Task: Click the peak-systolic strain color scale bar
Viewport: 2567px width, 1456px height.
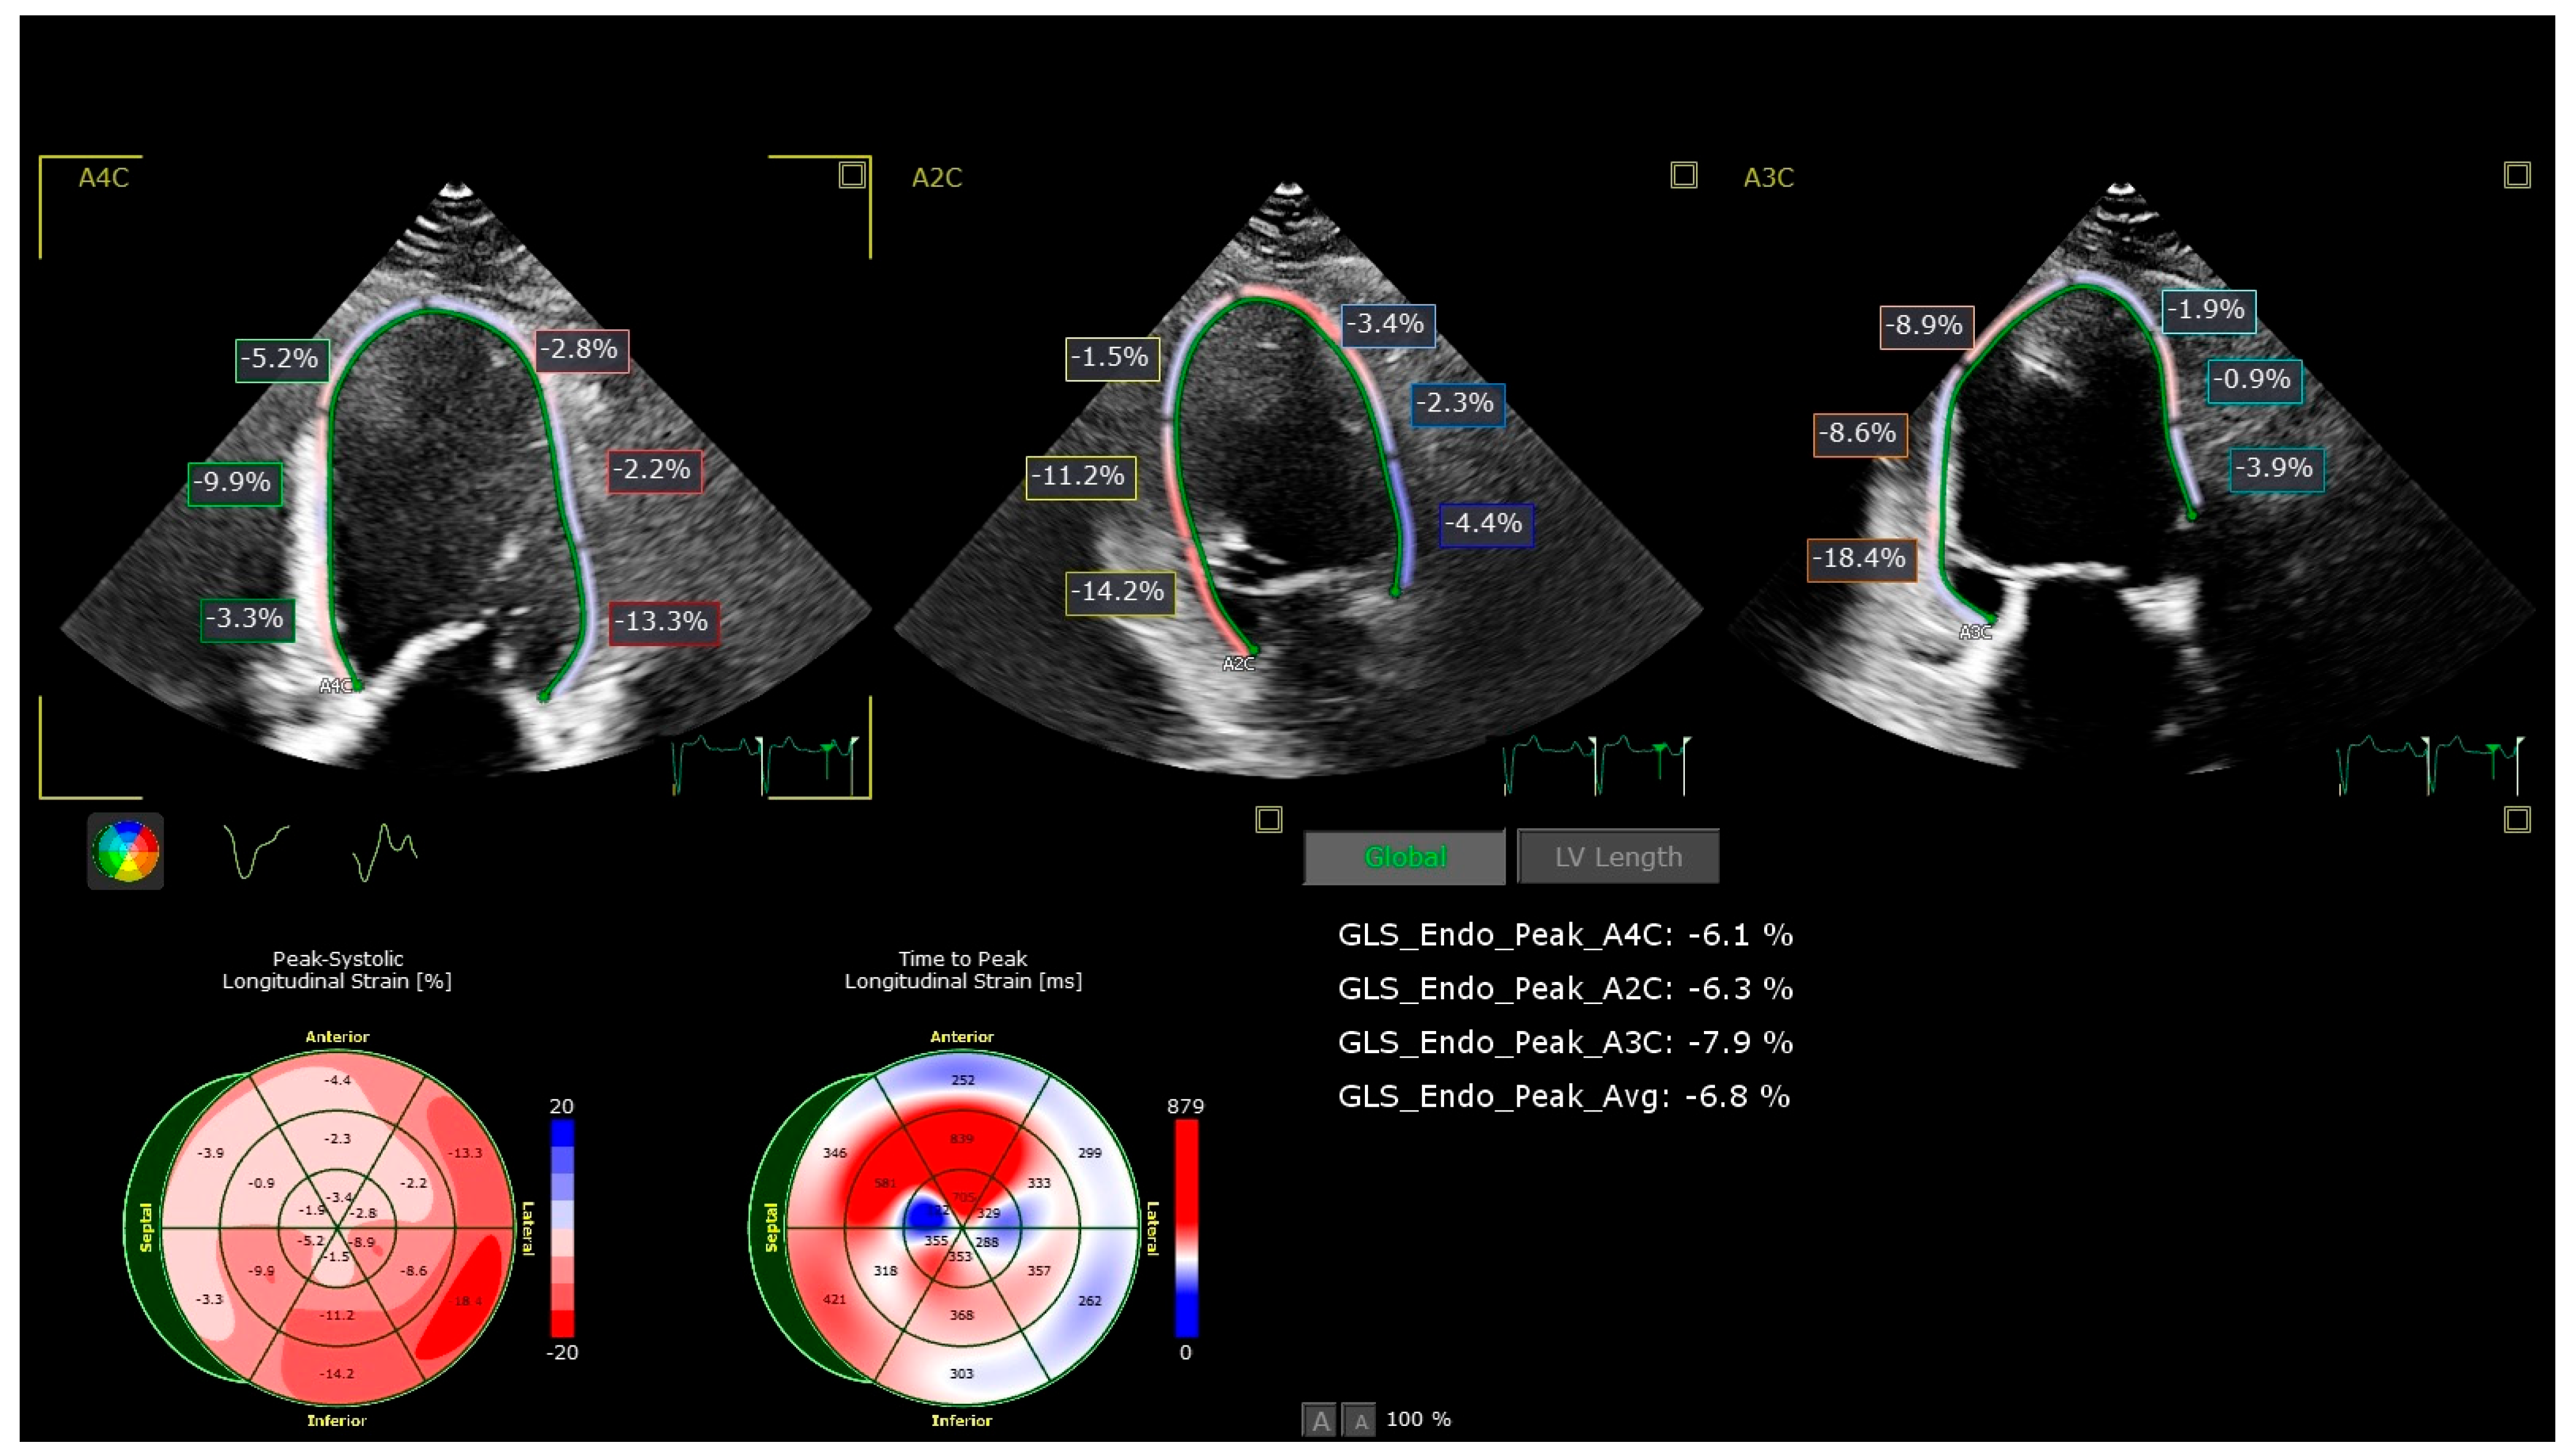Action: pos(562,1228)
